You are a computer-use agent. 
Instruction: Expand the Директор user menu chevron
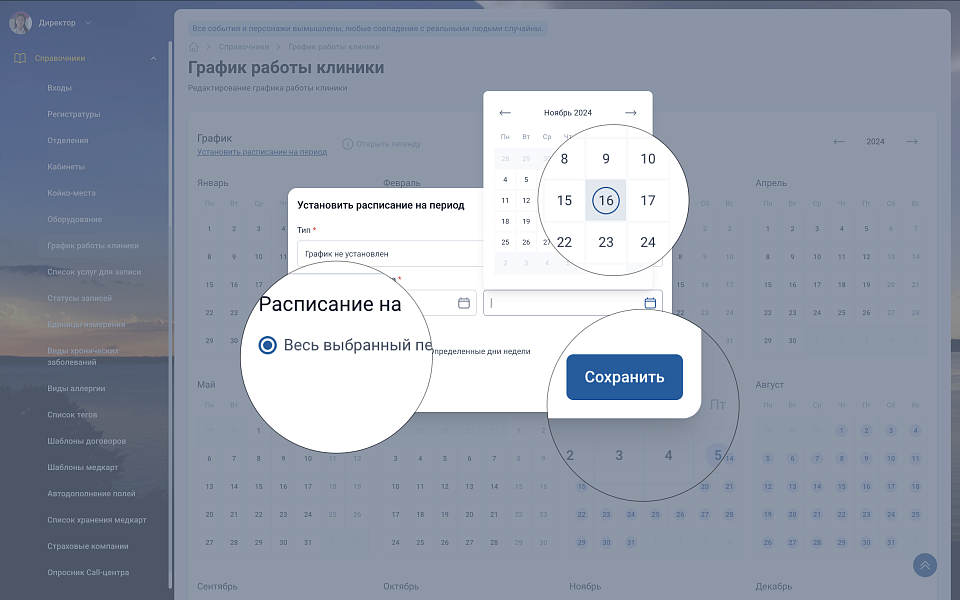coord(88,22)
